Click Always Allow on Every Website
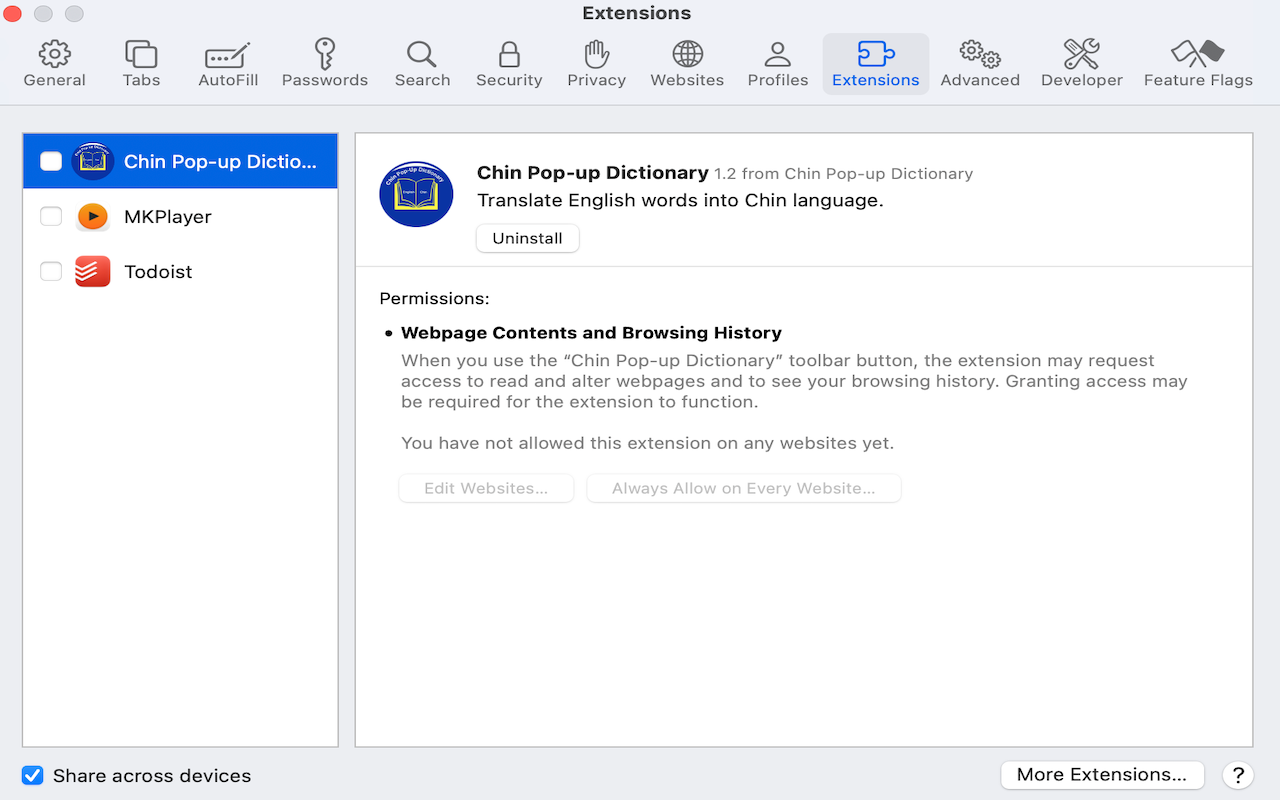Screen dimensions: 1280x800 744,488
